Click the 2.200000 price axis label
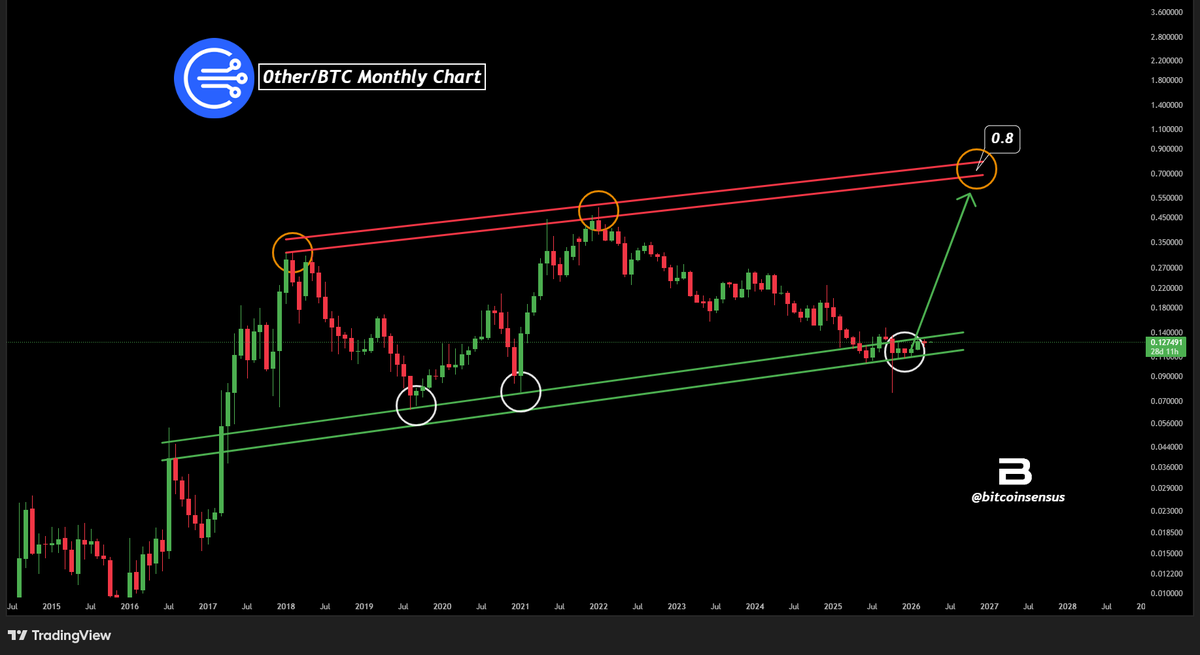 point(1169,60)
